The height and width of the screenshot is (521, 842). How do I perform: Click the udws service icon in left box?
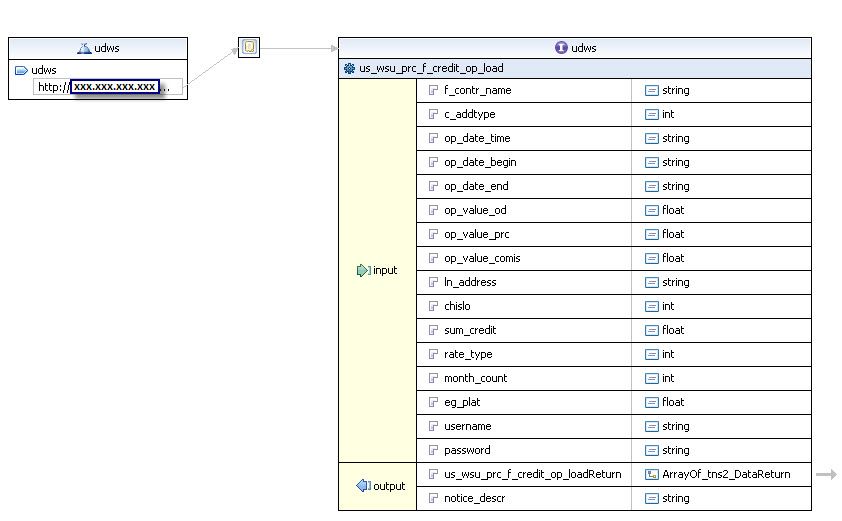84,48
